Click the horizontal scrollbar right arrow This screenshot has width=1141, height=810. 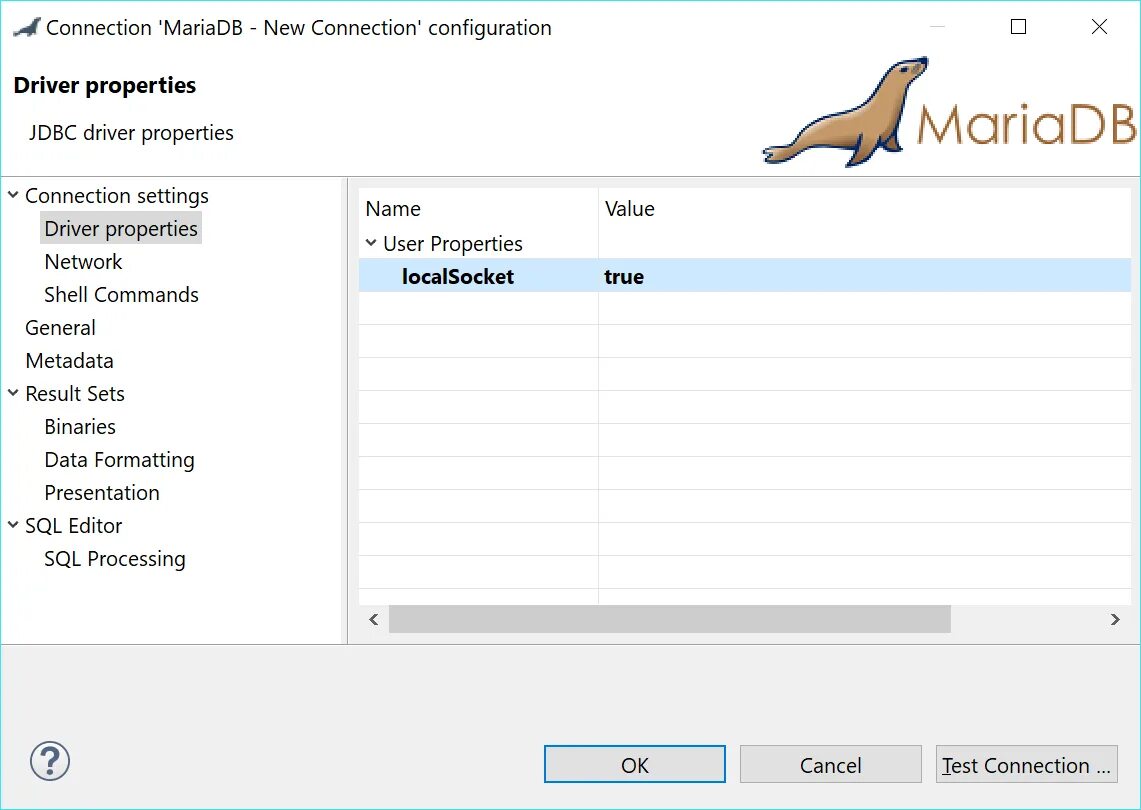tap(1115, 619)
